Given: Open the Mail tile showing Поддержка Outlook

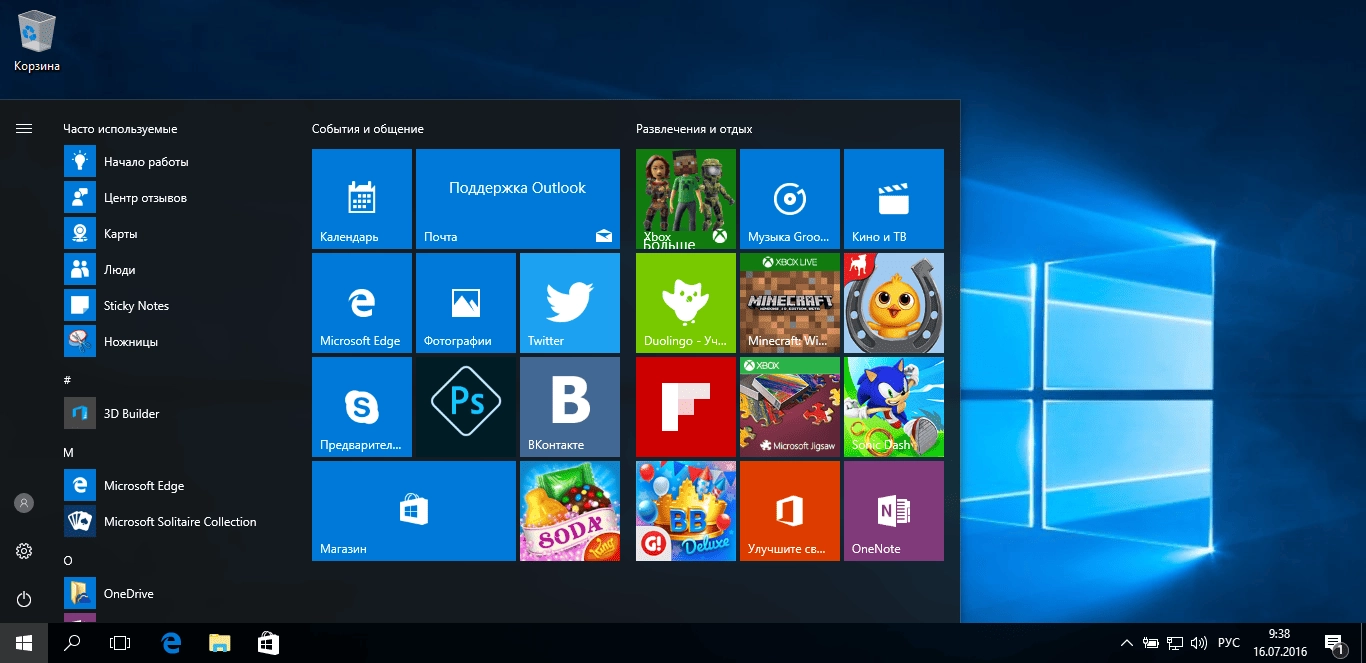Looking at the screenshot, I should pos(518,199).
